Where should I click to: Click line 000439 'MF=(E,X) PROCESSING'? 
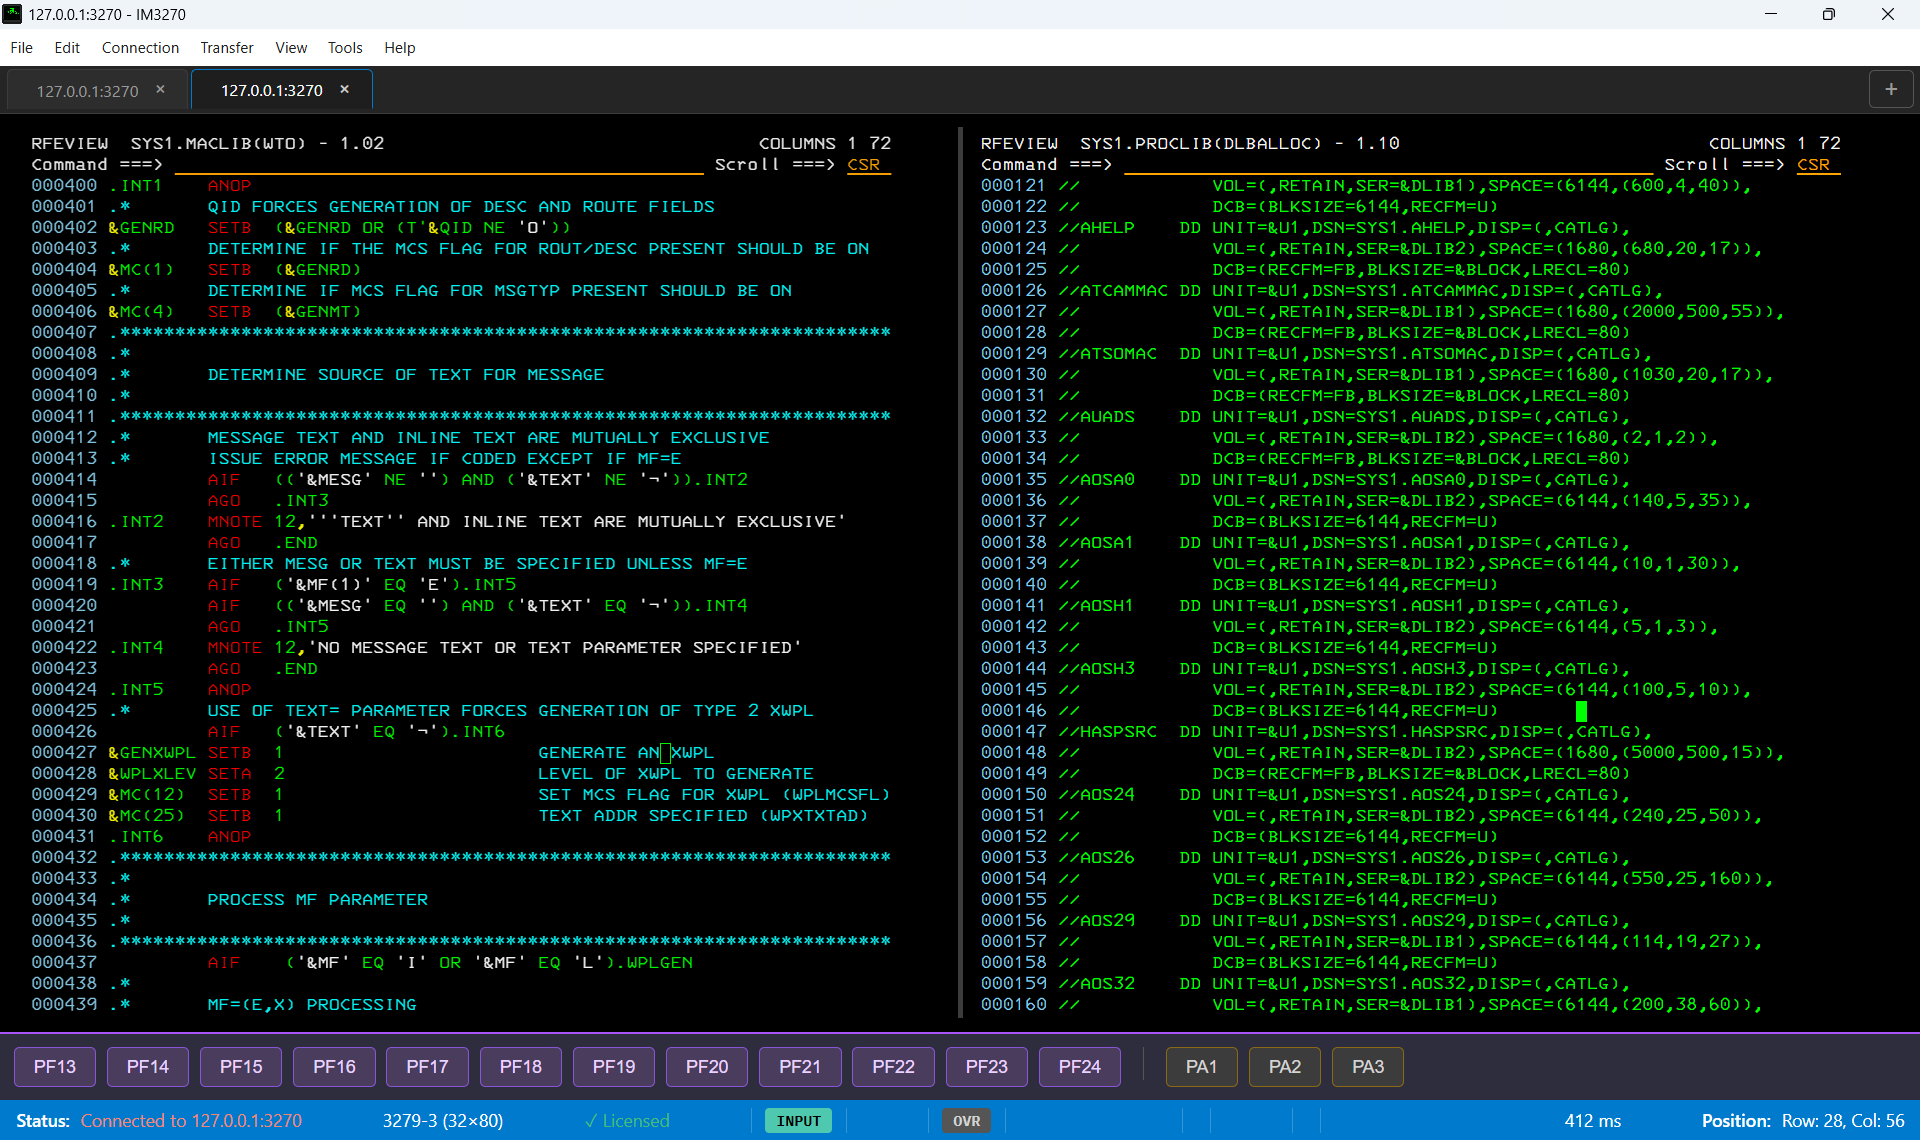click(x=312, y=1004)
